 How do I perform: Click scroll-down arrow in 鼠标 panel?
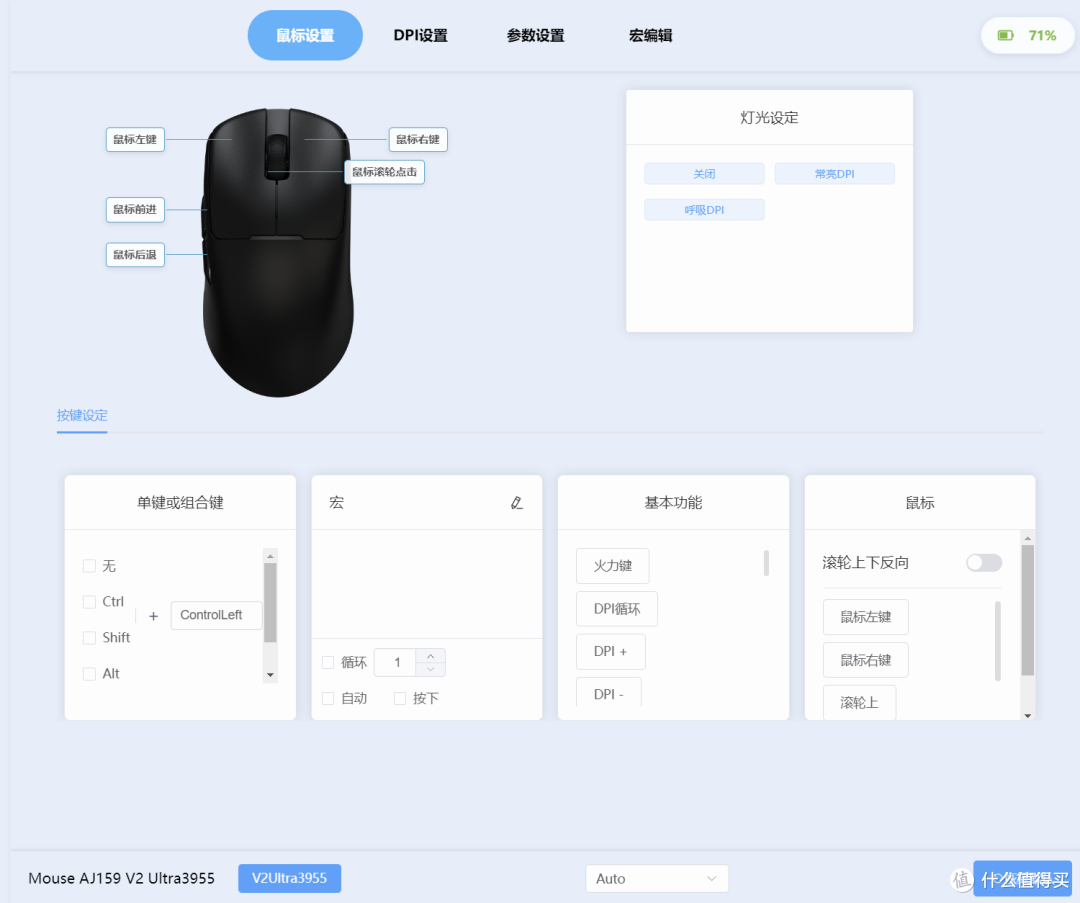coord(1028,716)
